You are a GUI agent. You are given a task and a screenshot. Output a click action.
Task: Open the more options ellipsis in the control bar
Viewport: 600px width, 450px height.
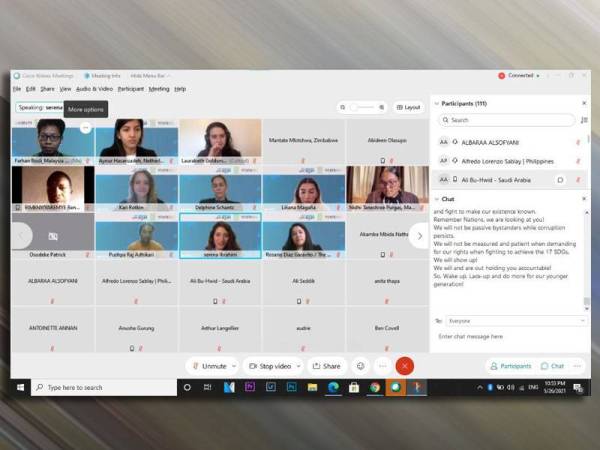point(381,366)
